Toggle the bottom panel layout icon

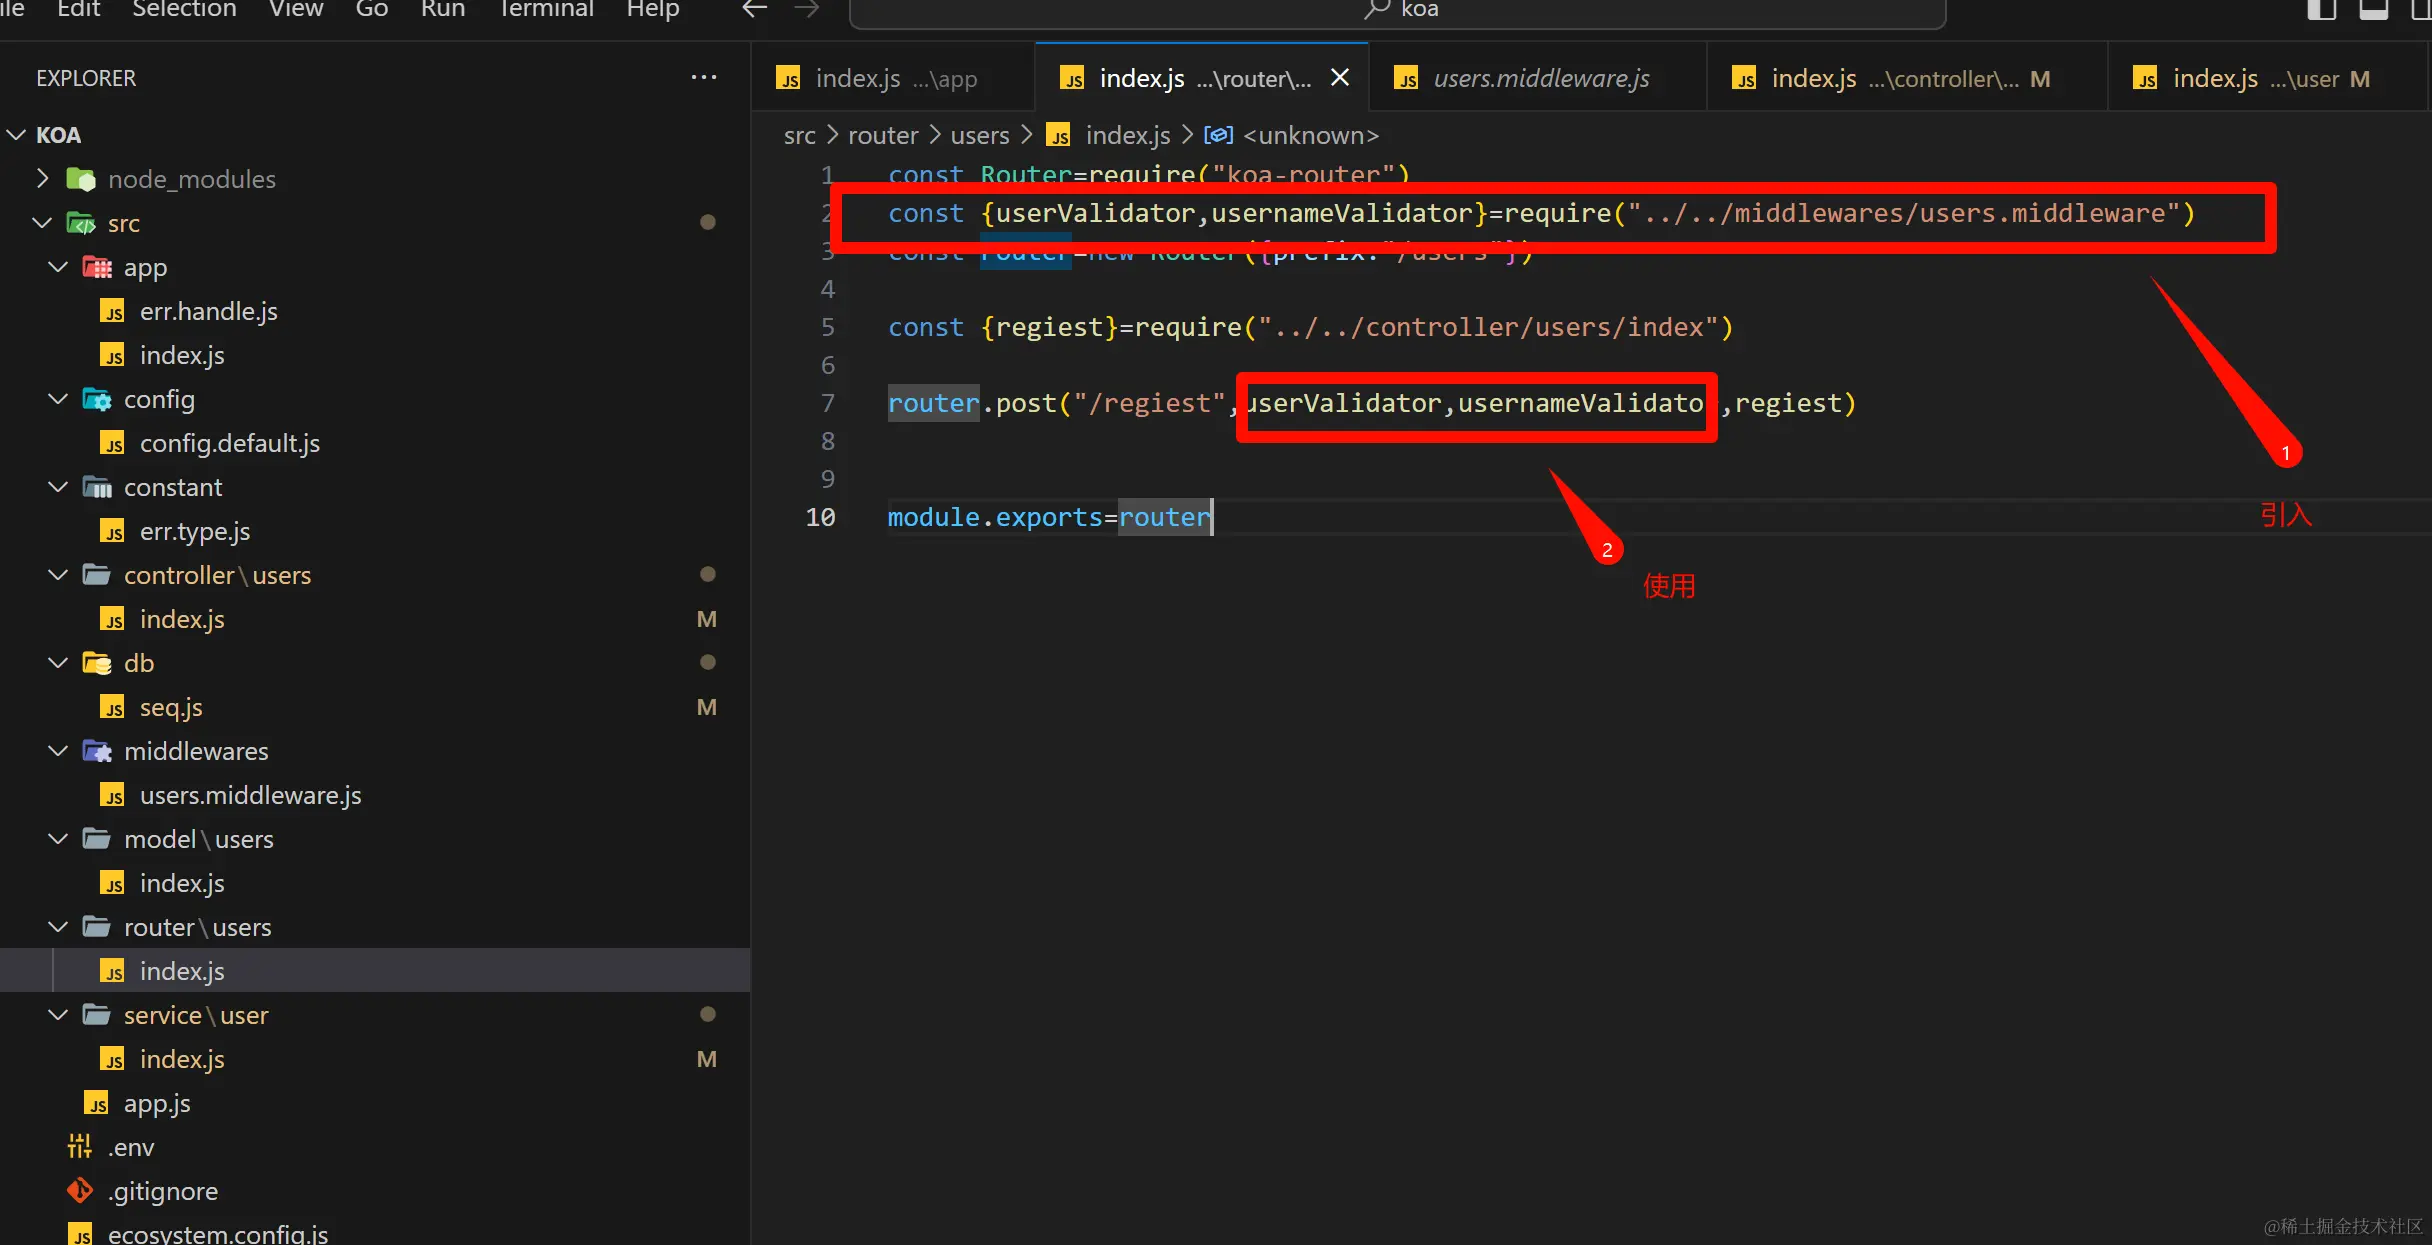point(2374,10)
